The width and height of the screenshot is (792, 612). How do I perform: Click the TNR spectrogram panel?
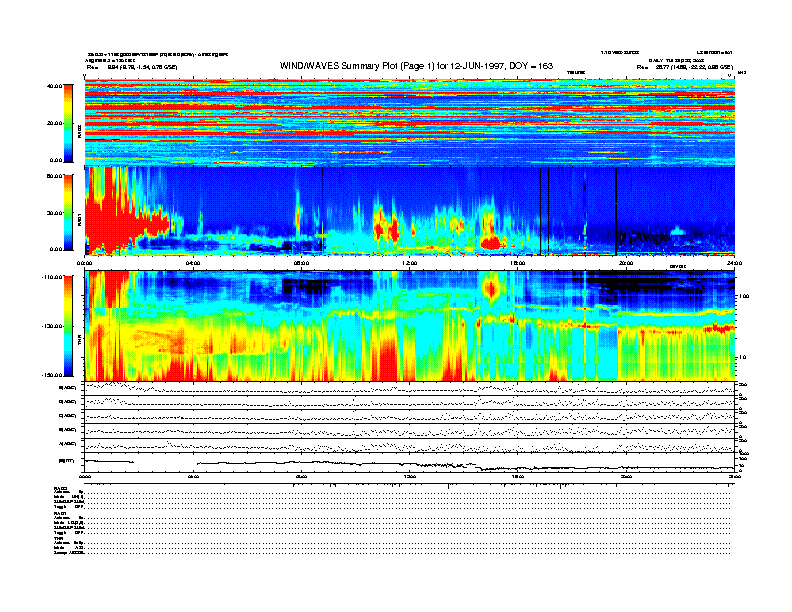coord(410,326)
